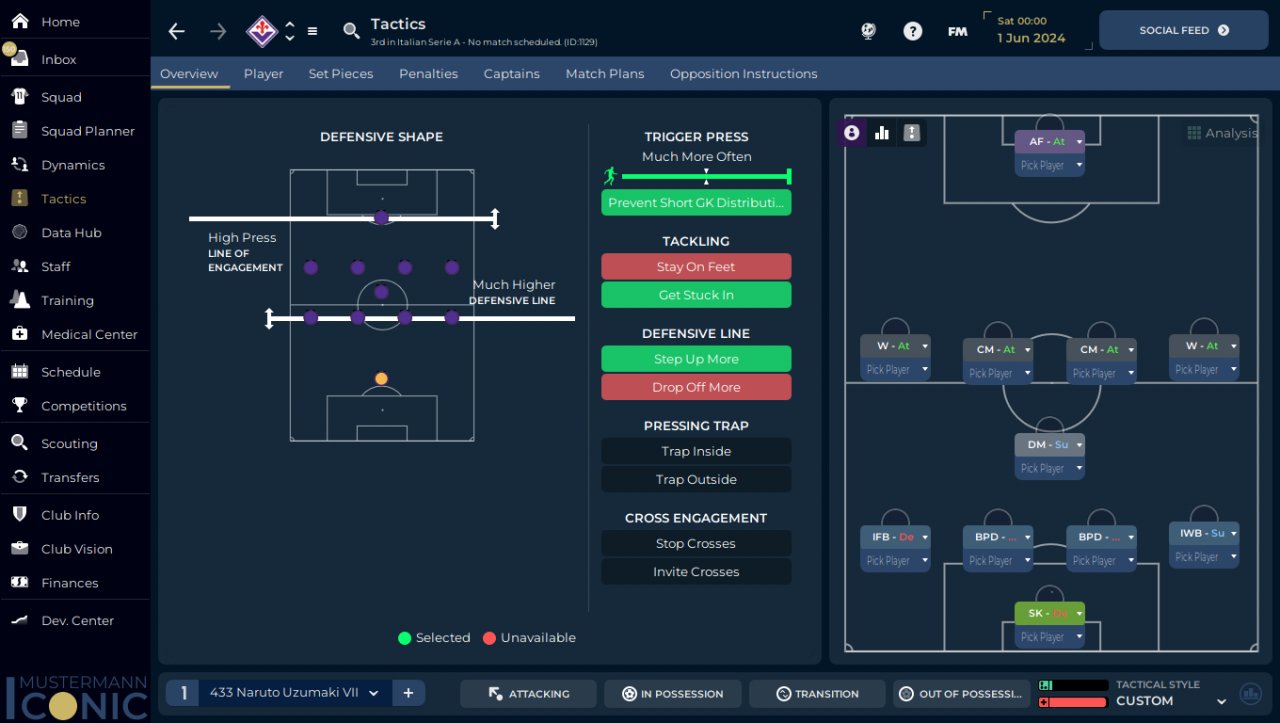Viewport: 1280px width, 723px height.
Task: Open the Captains tab
Action: (512, 74)
